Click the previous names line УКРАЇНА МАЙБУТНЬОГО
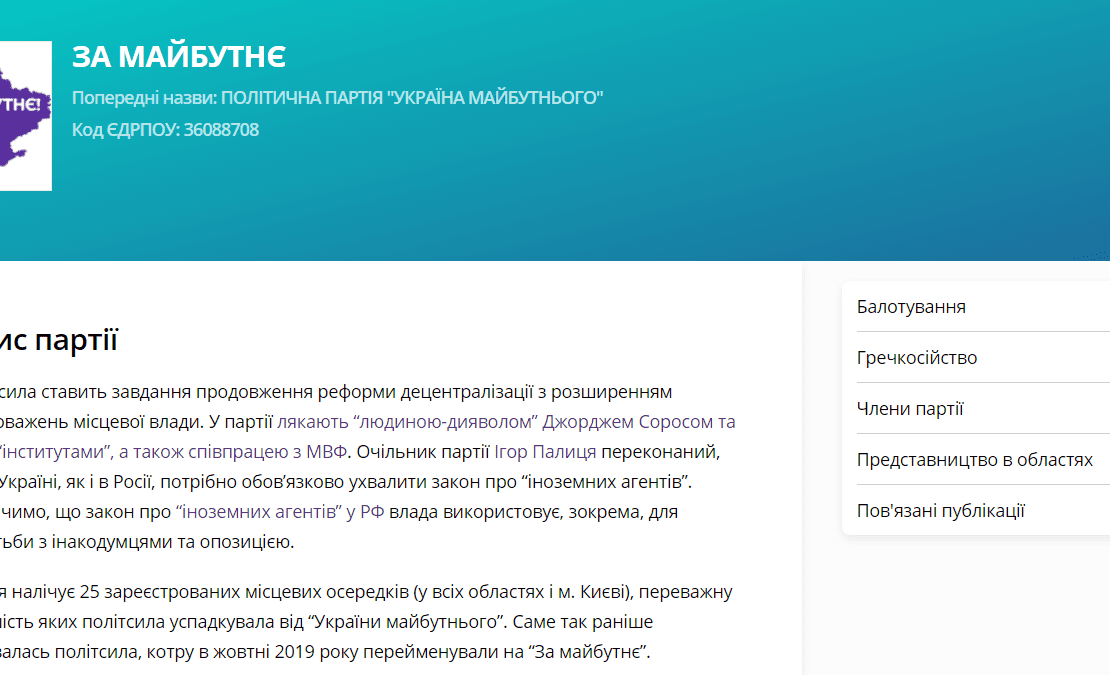This screenshot has height=675, width=1110. (x=338, y=98)
